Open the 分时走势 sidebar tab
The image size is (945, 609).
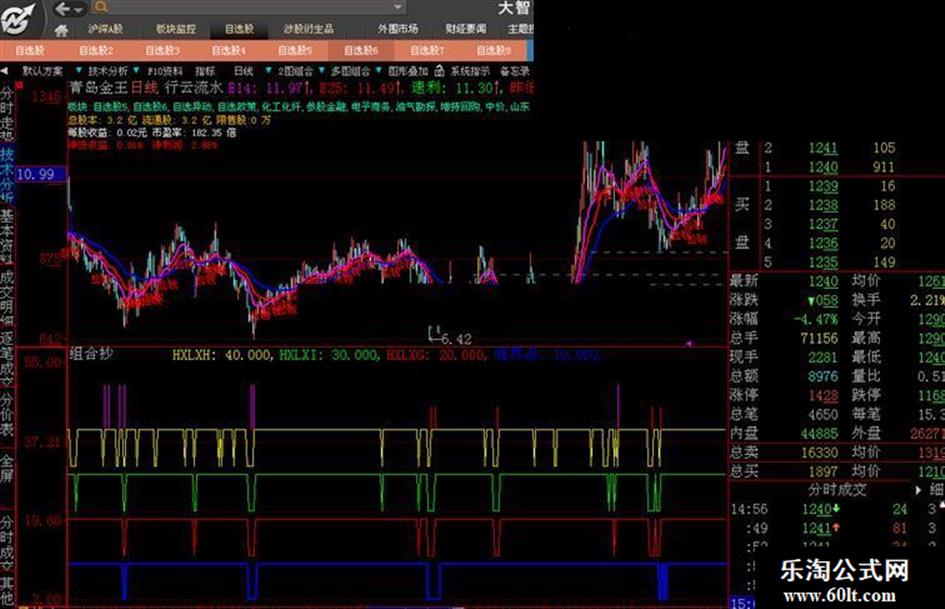point(7,115)
